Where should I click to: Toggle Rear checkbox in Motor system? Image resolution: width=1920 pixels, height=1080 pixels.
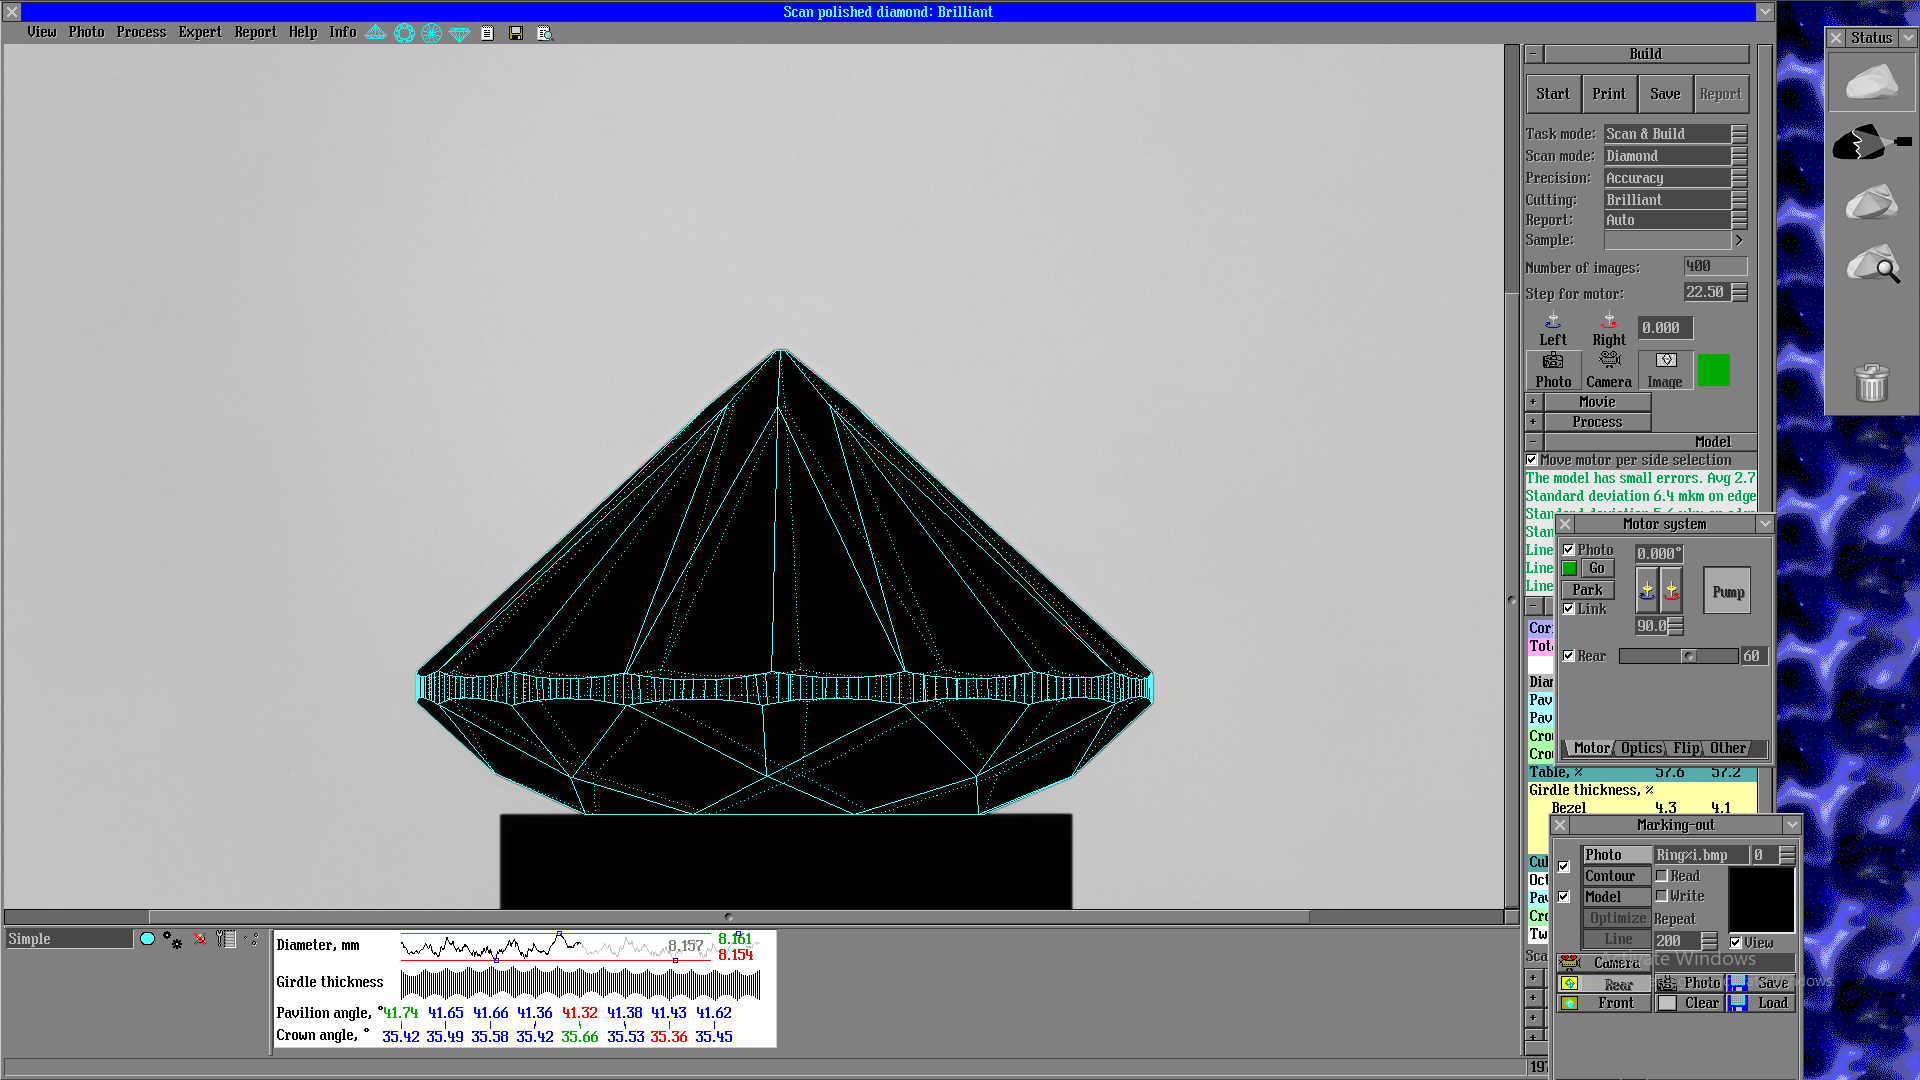1569,656
